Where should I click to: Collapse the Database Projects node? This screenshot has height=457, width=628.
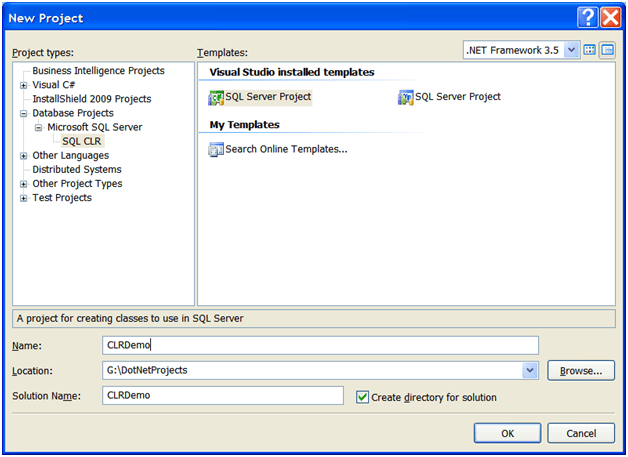coord(24,113)
